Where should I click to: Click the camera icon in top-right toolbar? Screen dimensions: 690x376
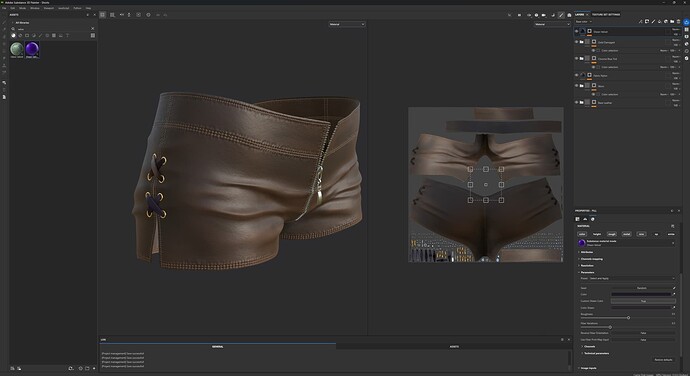tap(543, 15)
